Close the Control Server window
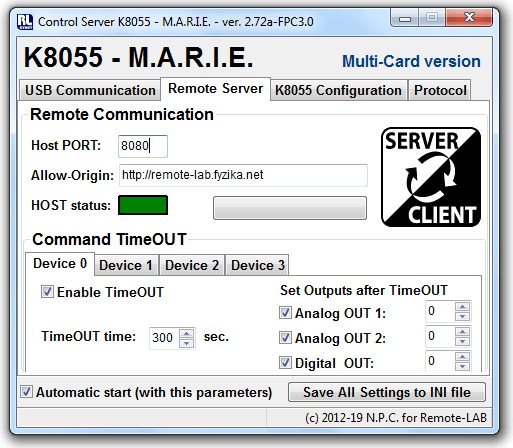 [x=469, y=17]
